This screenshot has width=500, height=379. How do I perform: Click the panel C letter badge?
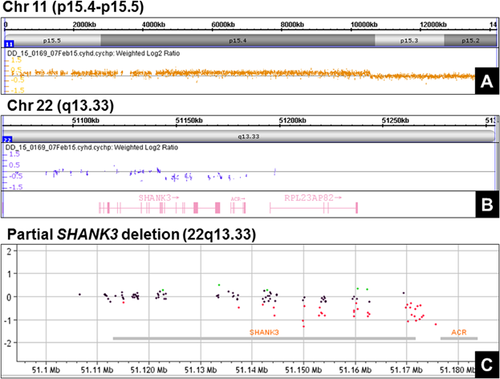pyautogui.click(x=487, y=365)
